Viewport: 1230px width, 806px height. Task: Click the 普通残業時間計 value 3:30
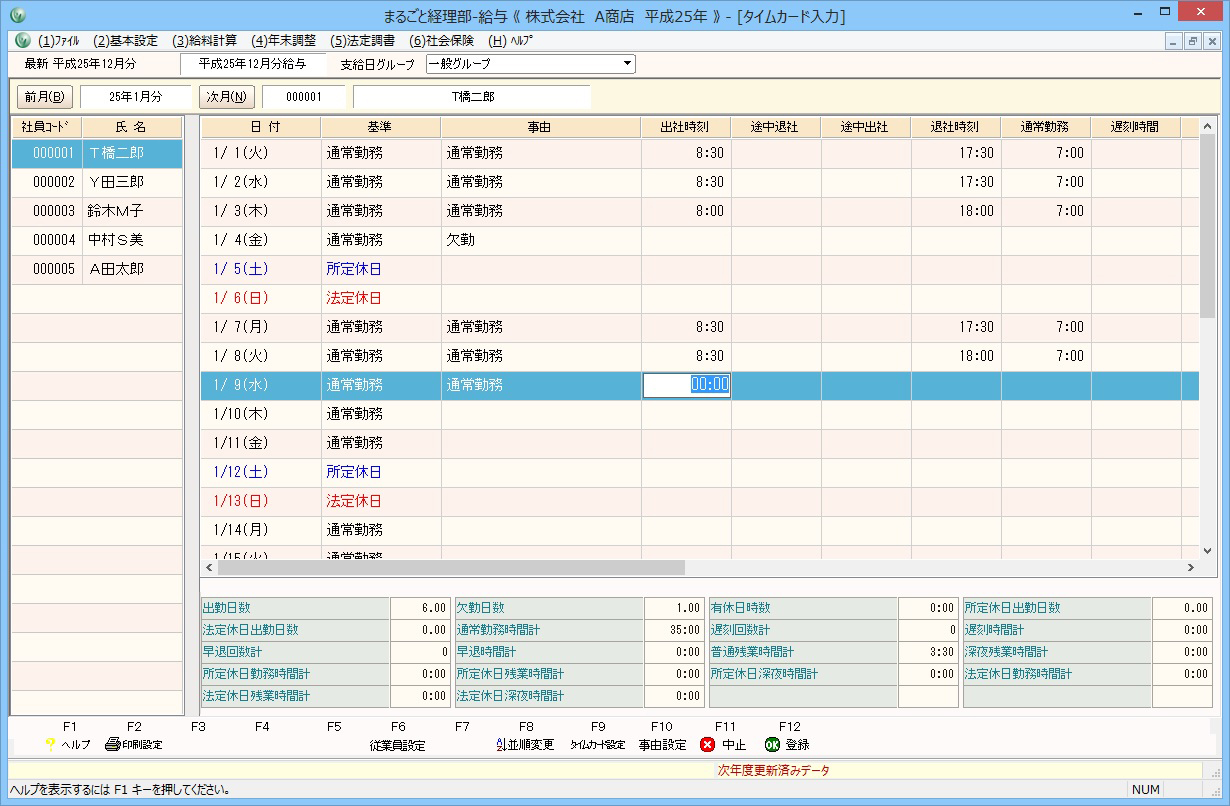(928, 652)
